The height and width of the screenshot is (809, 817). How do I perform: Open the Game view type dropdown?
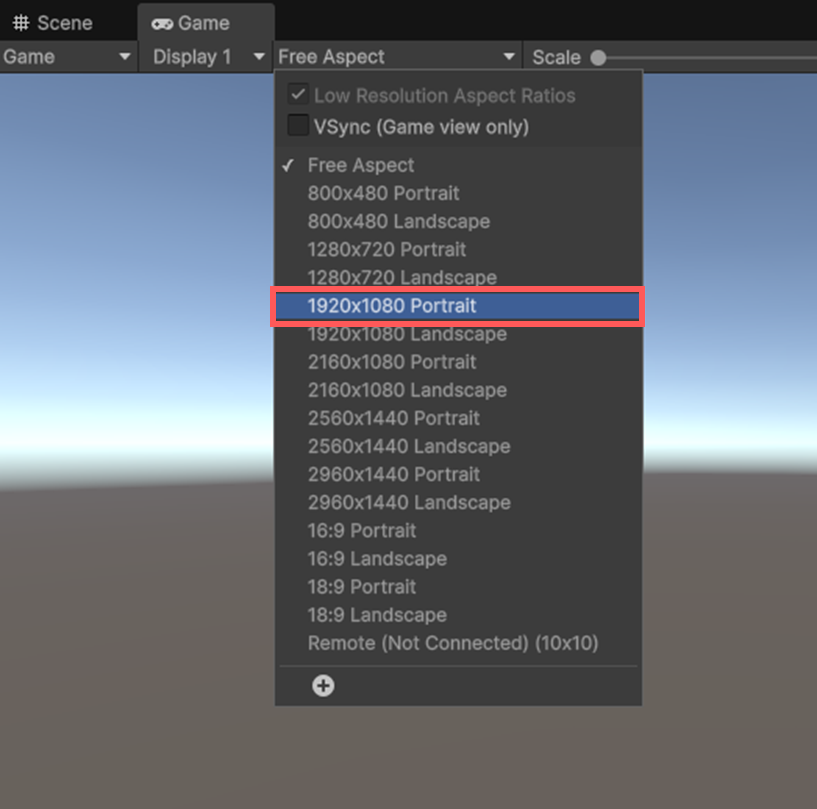pyautogui.click(x=68, y=57)
